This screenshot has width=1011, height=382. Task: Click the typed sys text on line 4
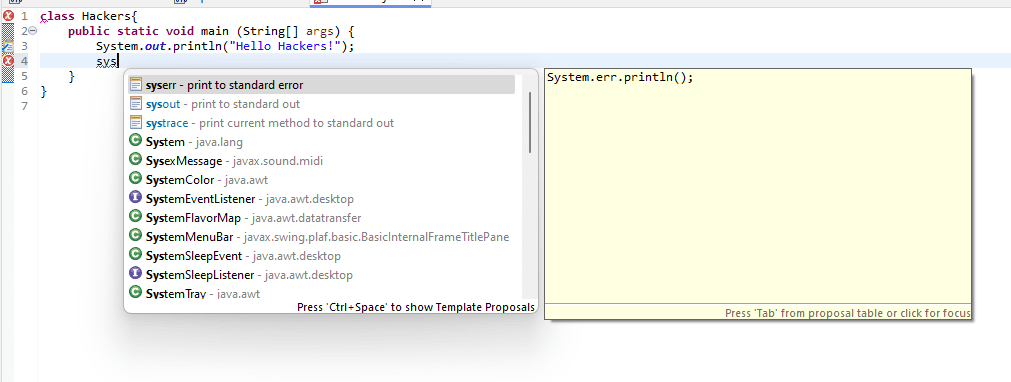(106, 61)
